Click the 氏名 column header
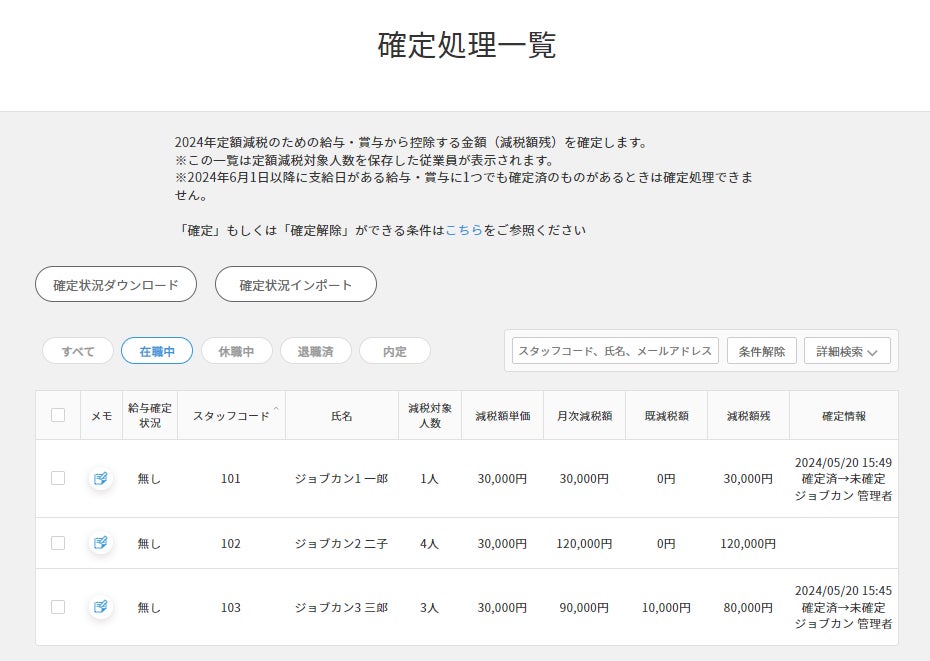The image size is (930, 661). (342, 416)
